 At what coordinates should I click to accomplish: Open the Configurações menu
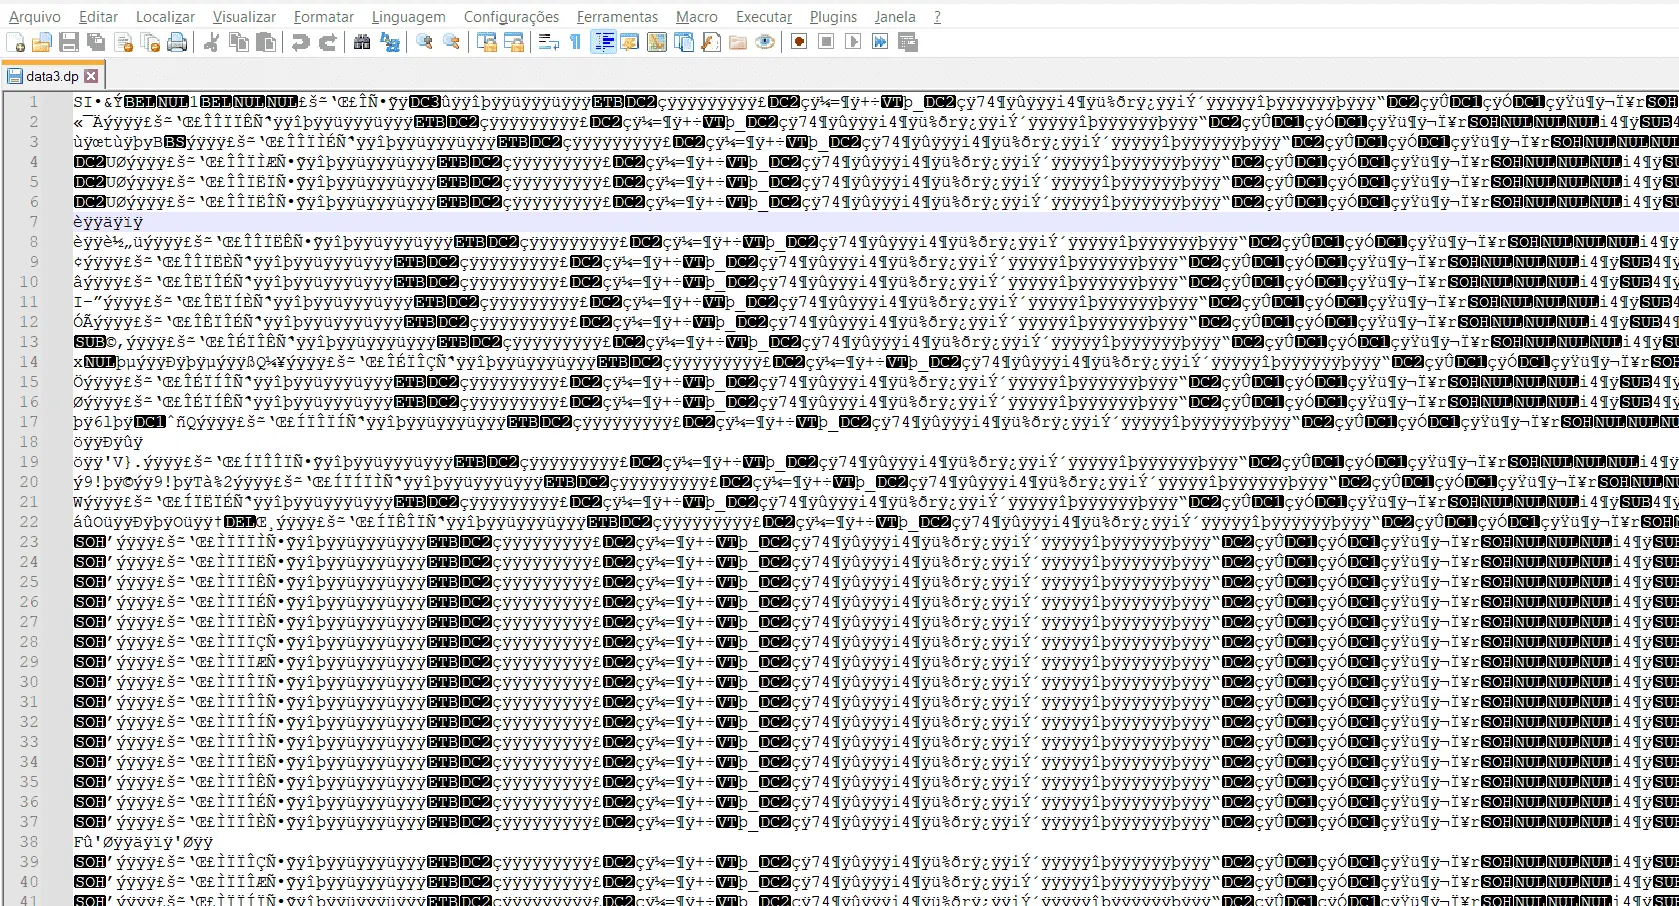pos(511,17)
